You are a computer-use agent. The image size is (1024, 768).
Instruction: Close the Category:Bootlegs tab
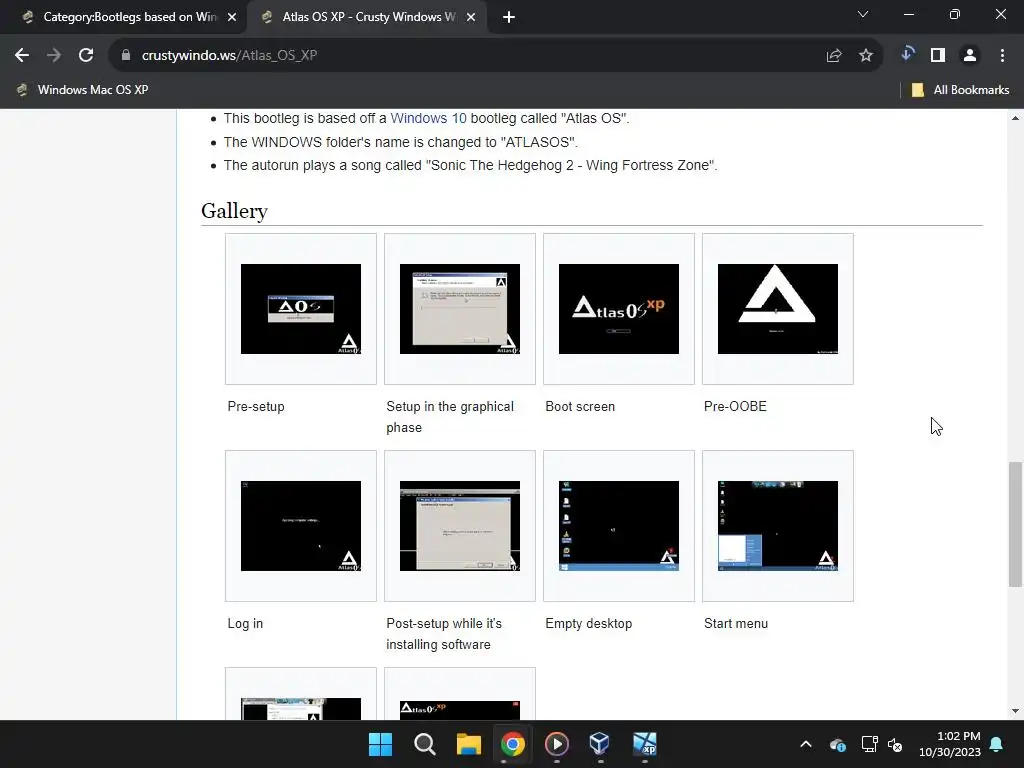(x=232, y=18)
